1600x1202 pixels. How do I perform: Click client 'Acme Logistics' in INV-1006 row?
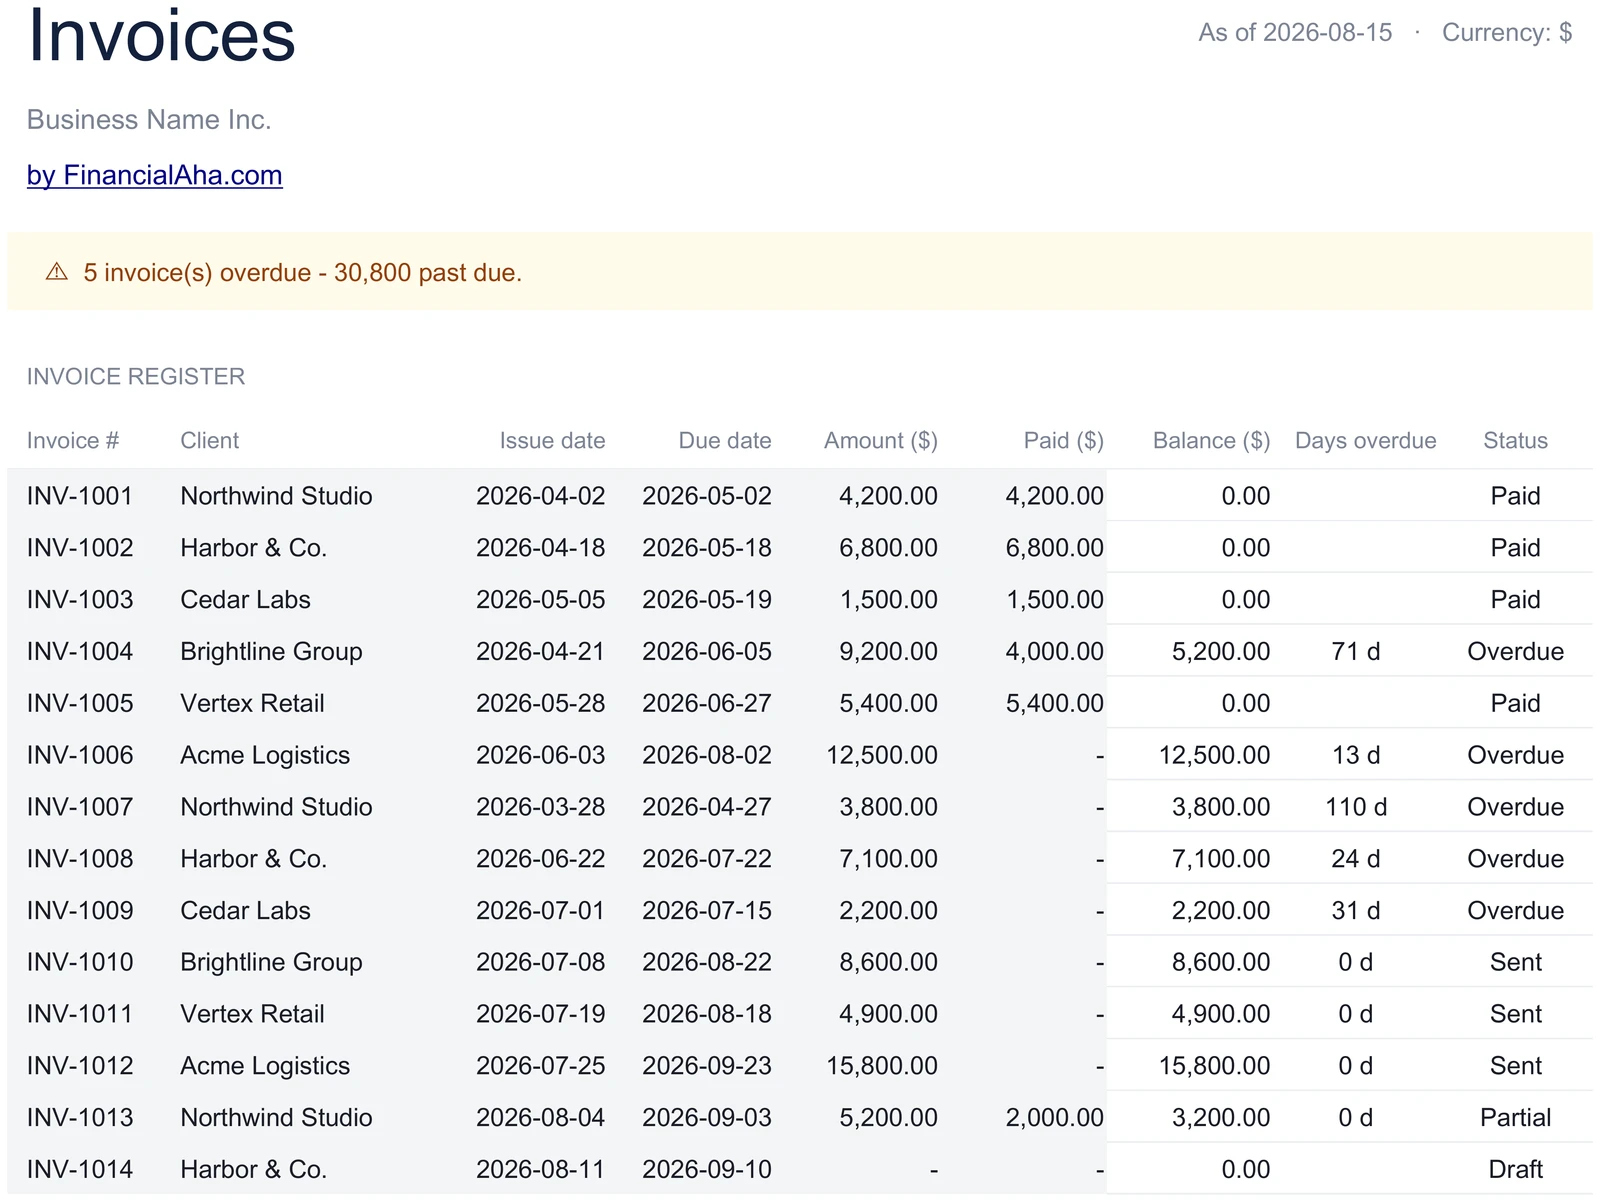265,756
